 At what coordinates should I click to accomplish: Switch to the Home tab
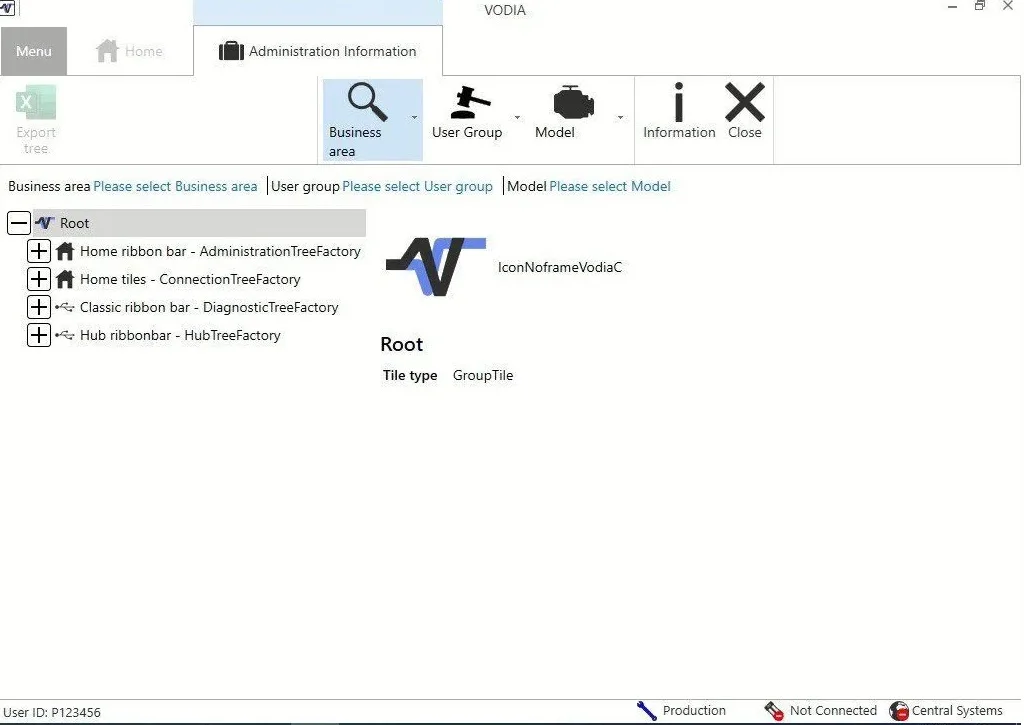coord(129,51)
